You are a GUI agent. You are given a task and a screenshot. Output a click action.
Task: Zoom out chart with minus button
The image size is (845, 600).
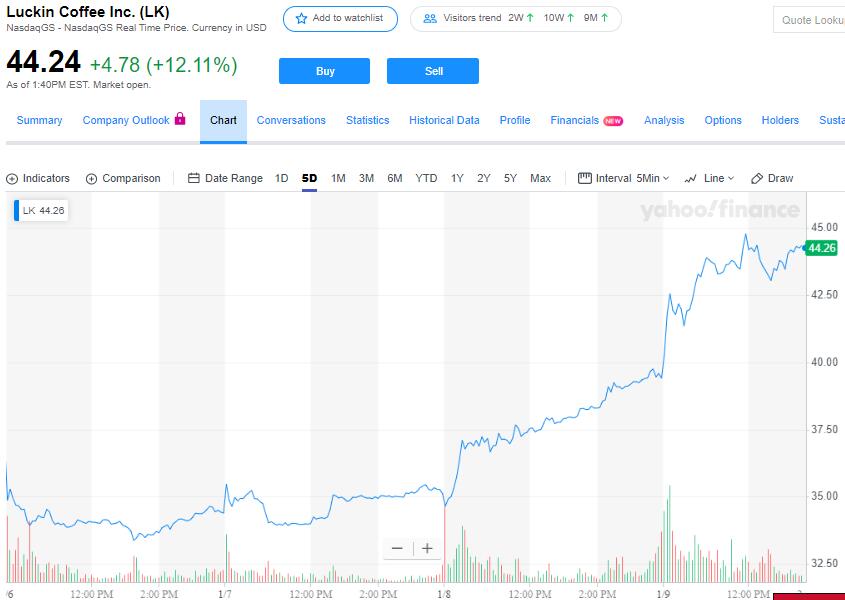397,548
